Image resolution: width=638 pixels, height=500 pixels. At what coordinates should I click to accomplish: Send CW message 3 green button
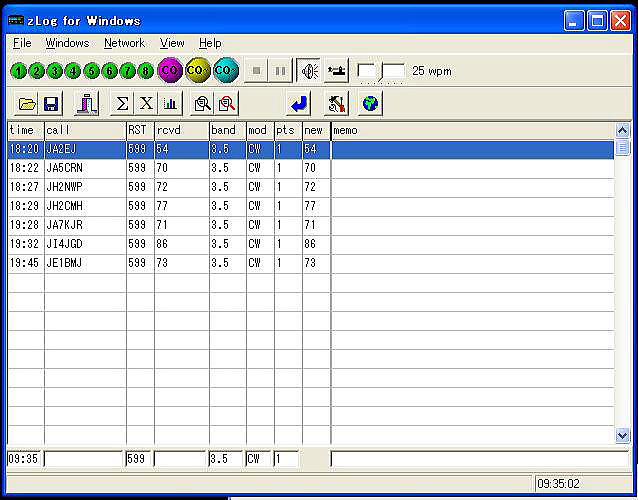[55, 71]
